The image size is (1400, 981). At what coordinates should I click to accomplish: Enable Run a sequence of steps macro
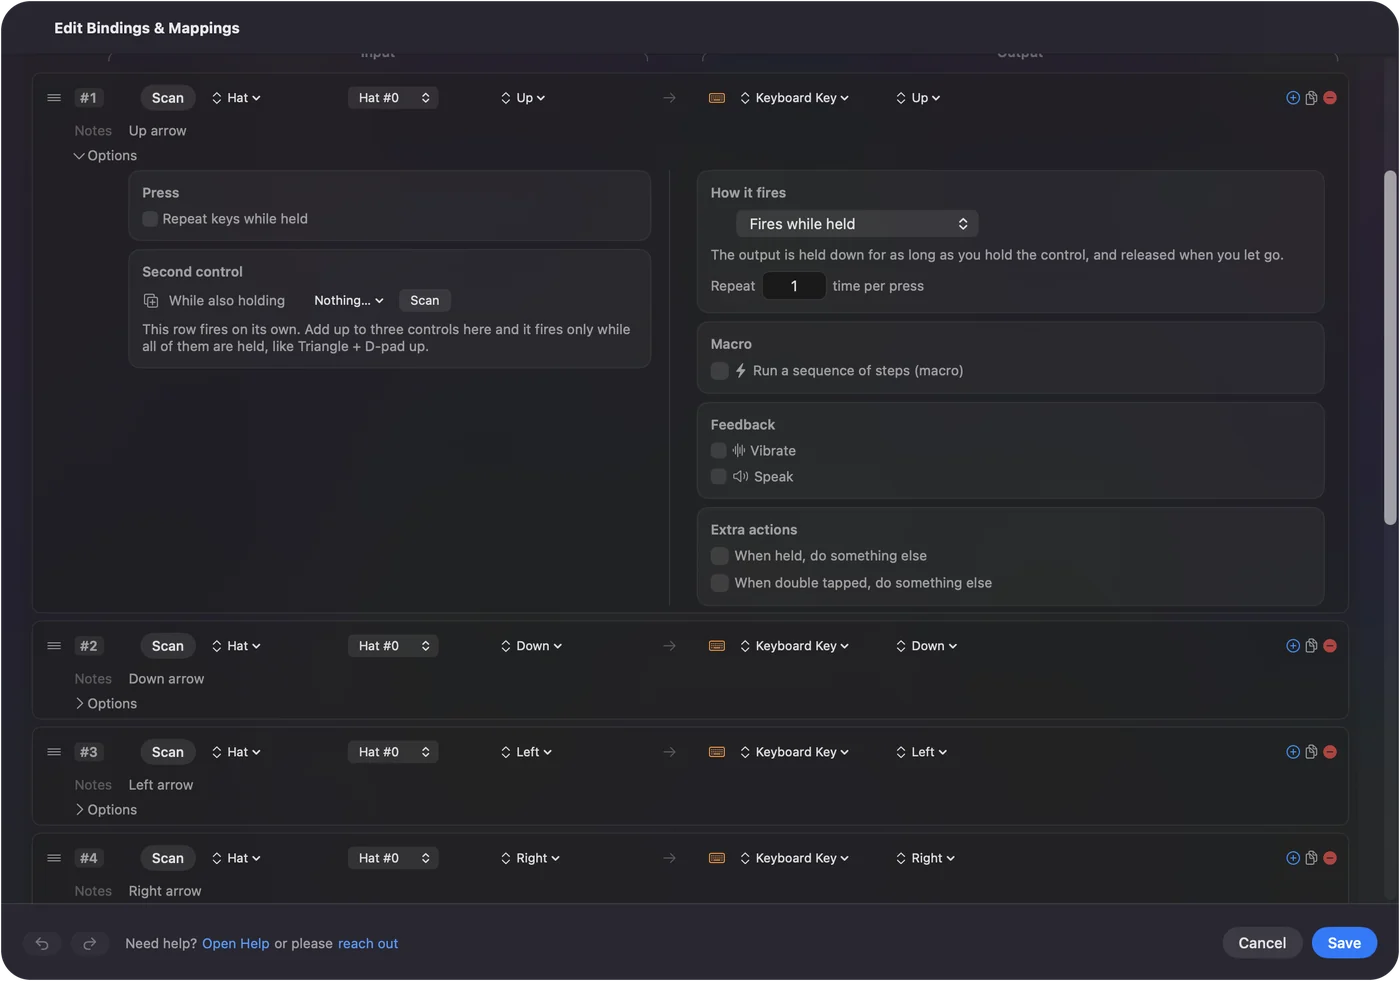click(719, 371)
